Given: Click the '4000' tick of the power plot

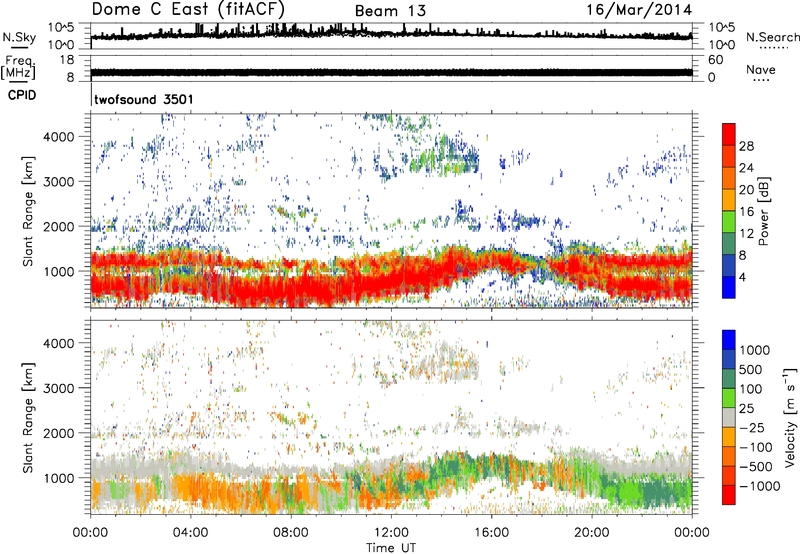Looking at the screenshot, I should pos(58,137).
